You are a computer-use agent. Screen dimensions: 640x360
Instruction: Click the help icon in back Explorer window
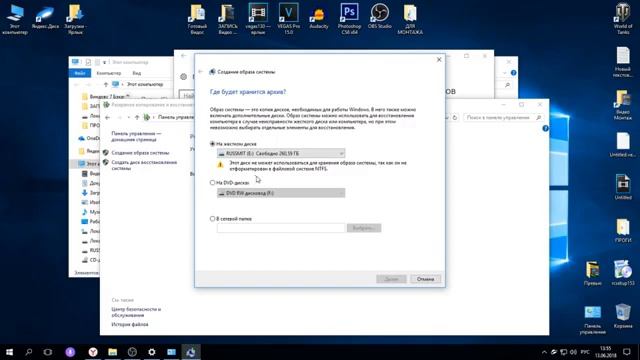tap(513, 73)
